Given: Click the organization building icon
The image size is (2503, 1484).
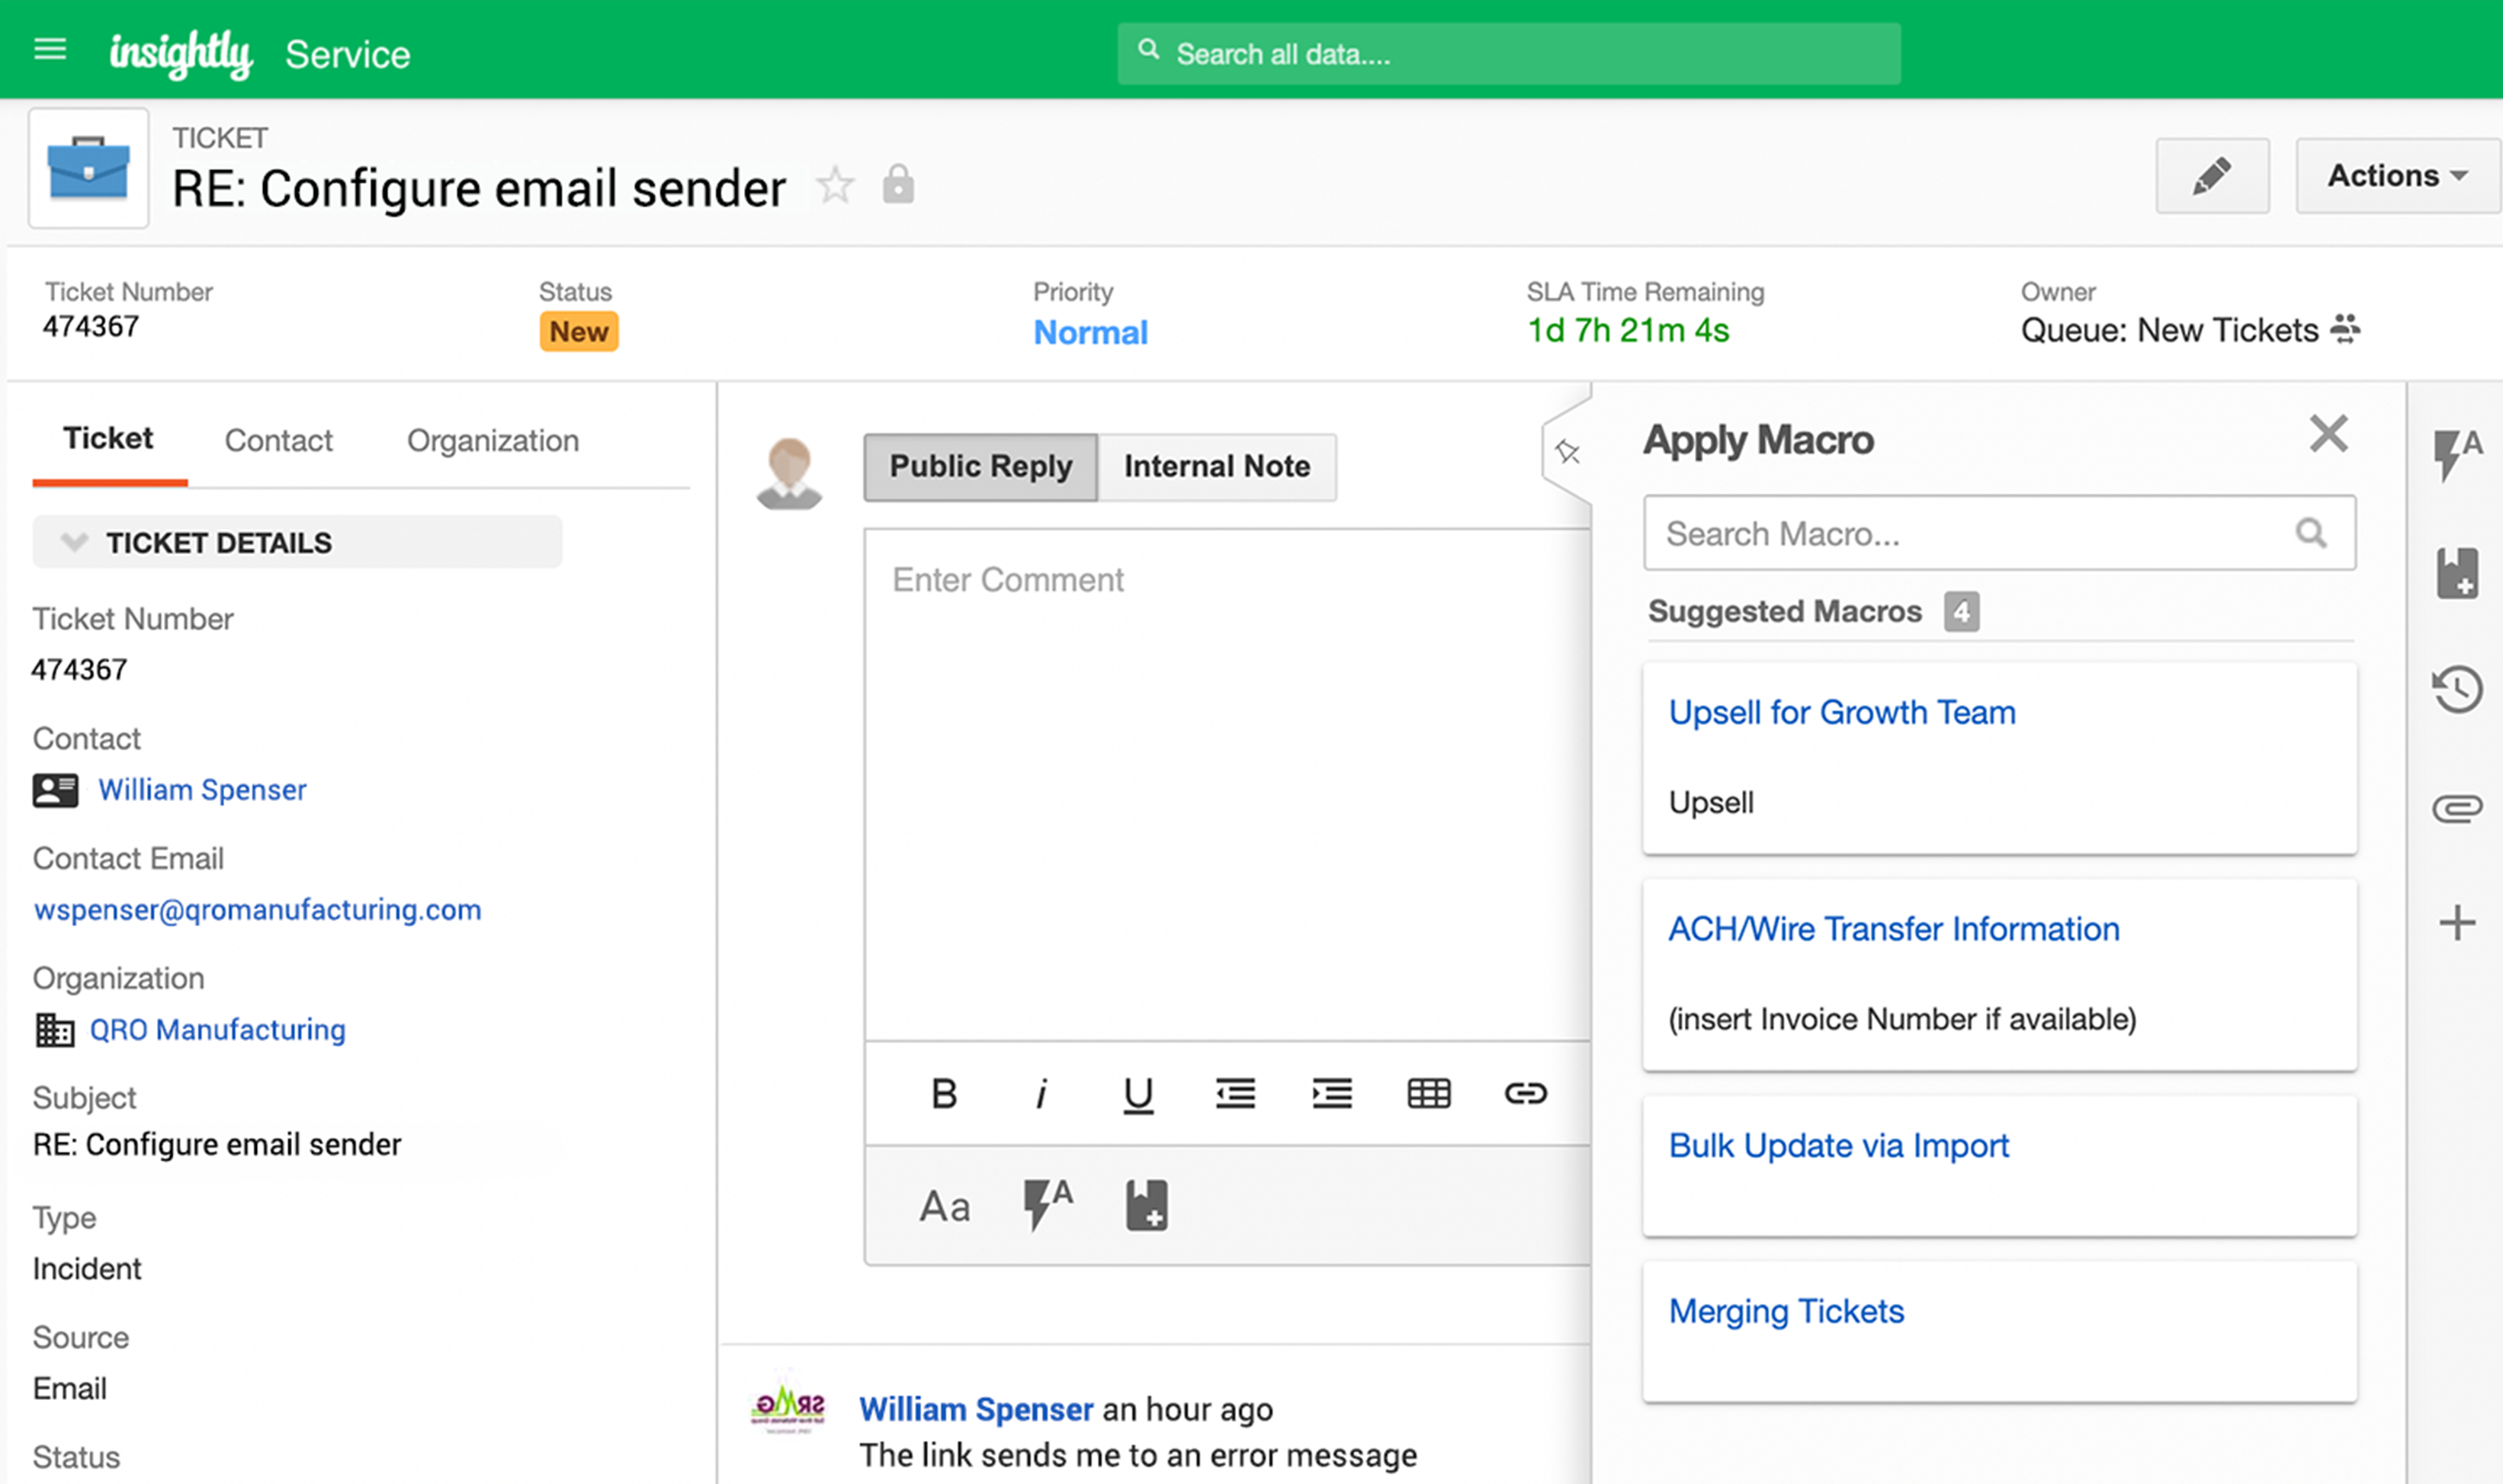Looking at the screenshot, I should coord(55,1030).
